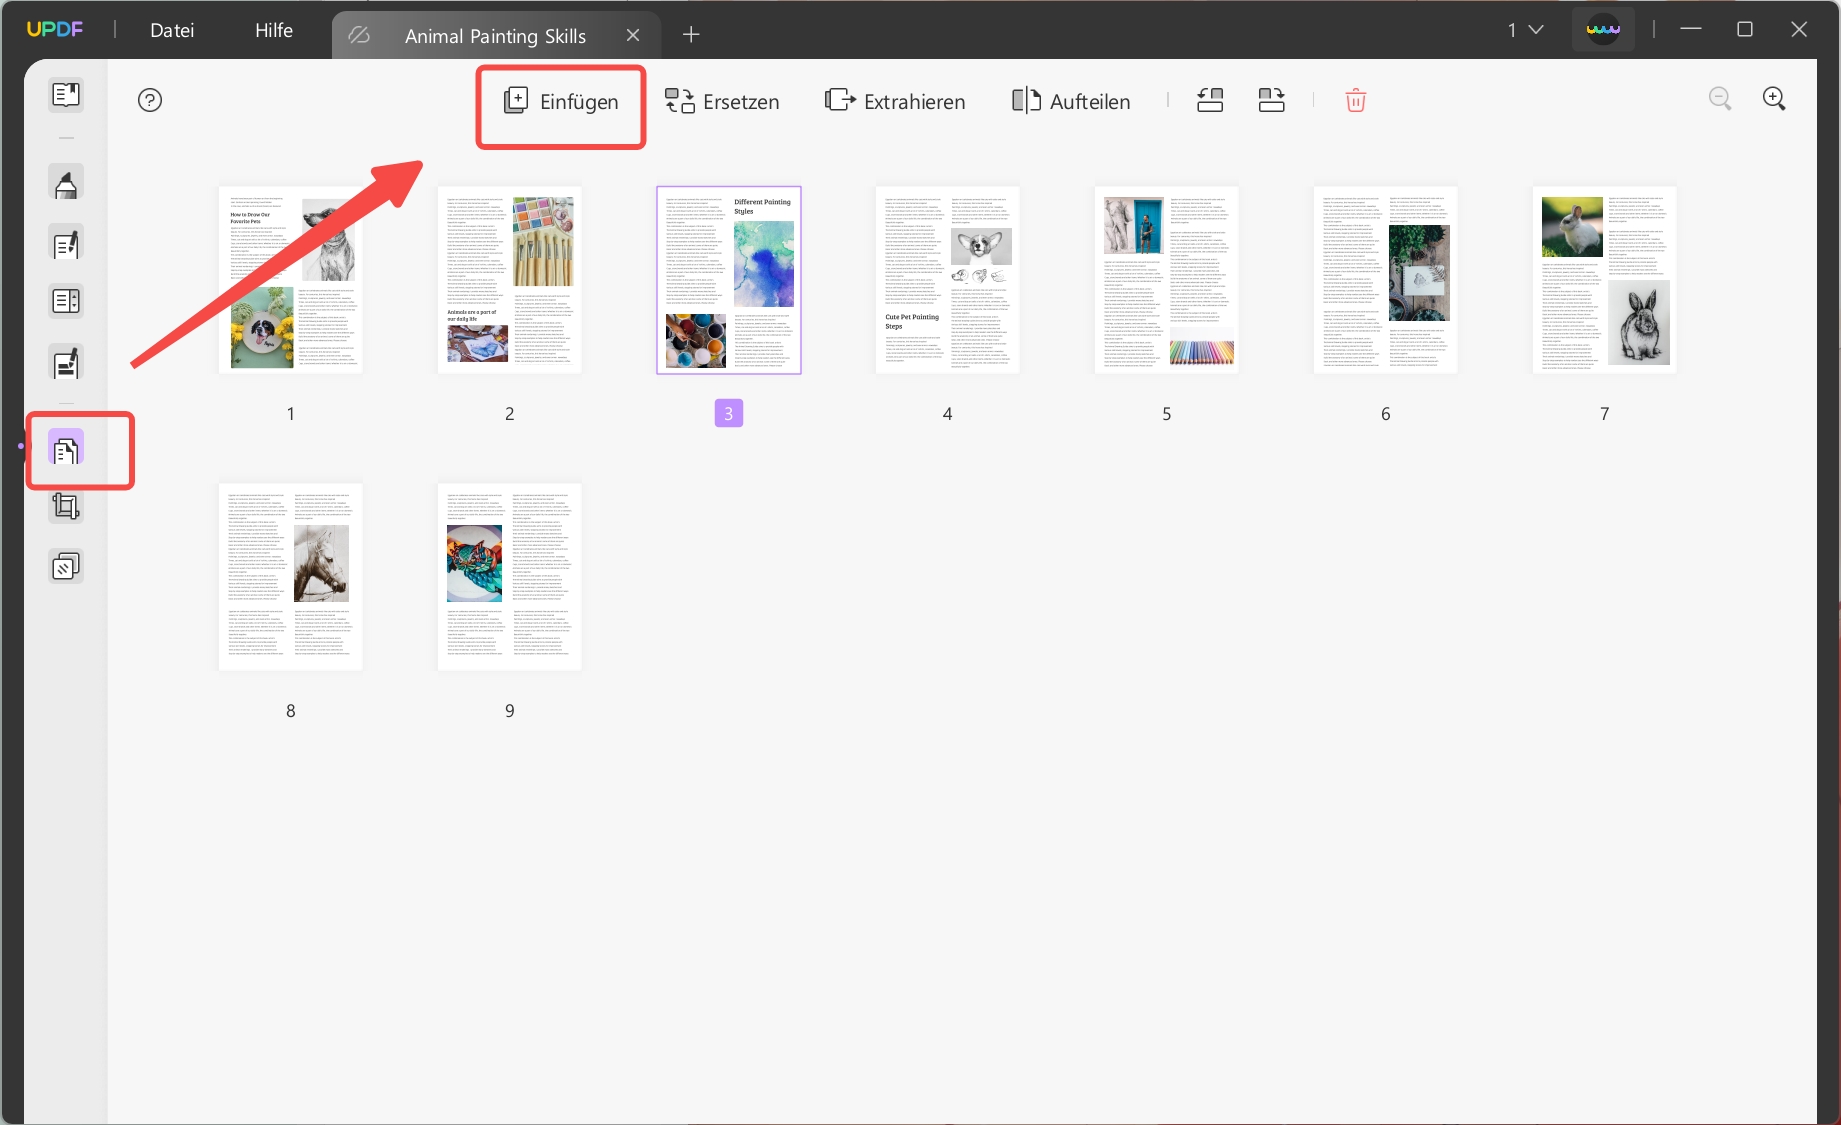Click the tab's document edit-status icon
Screen dimensions: 1841x1125
(359, 35)
